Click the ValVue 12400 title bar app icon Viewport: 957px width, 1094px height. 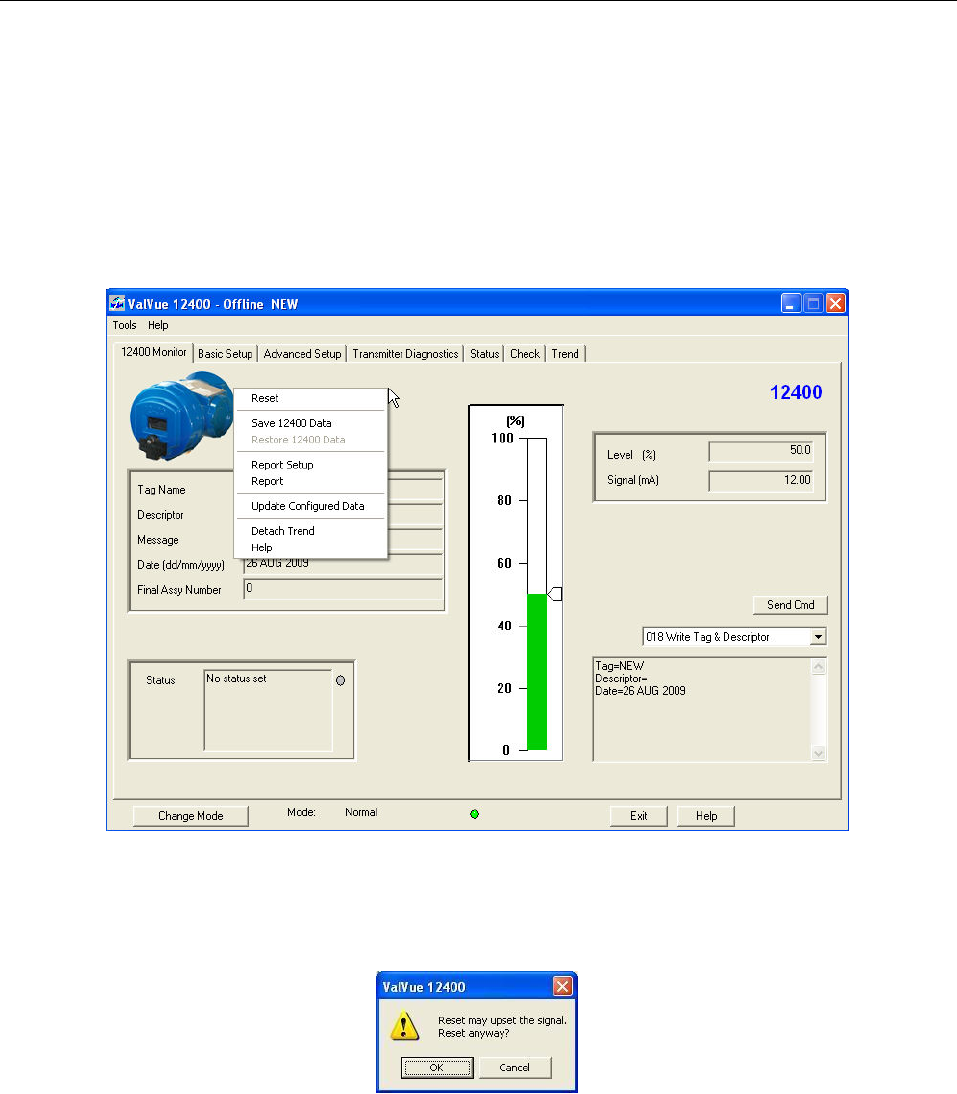[117, 304]
